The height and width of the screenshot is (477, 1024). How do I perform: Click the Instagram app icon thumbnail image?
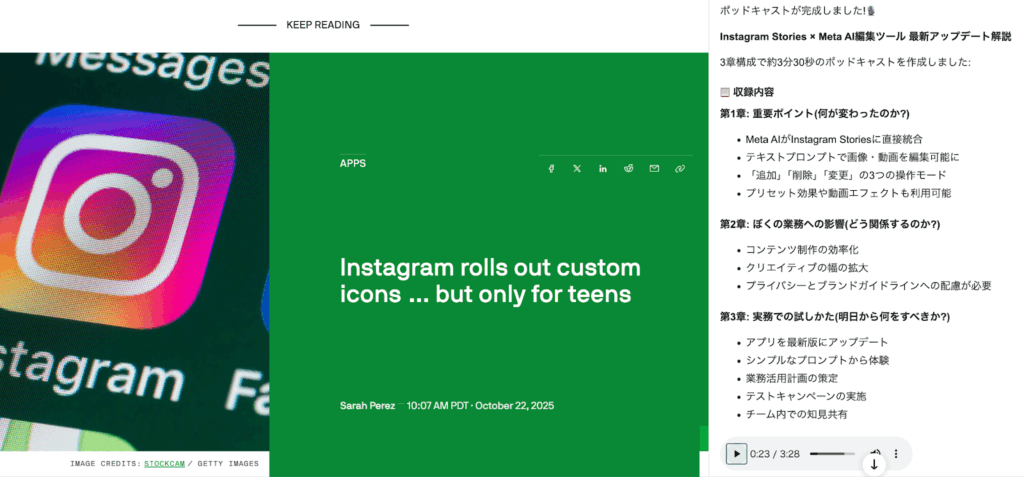point(134,250)
